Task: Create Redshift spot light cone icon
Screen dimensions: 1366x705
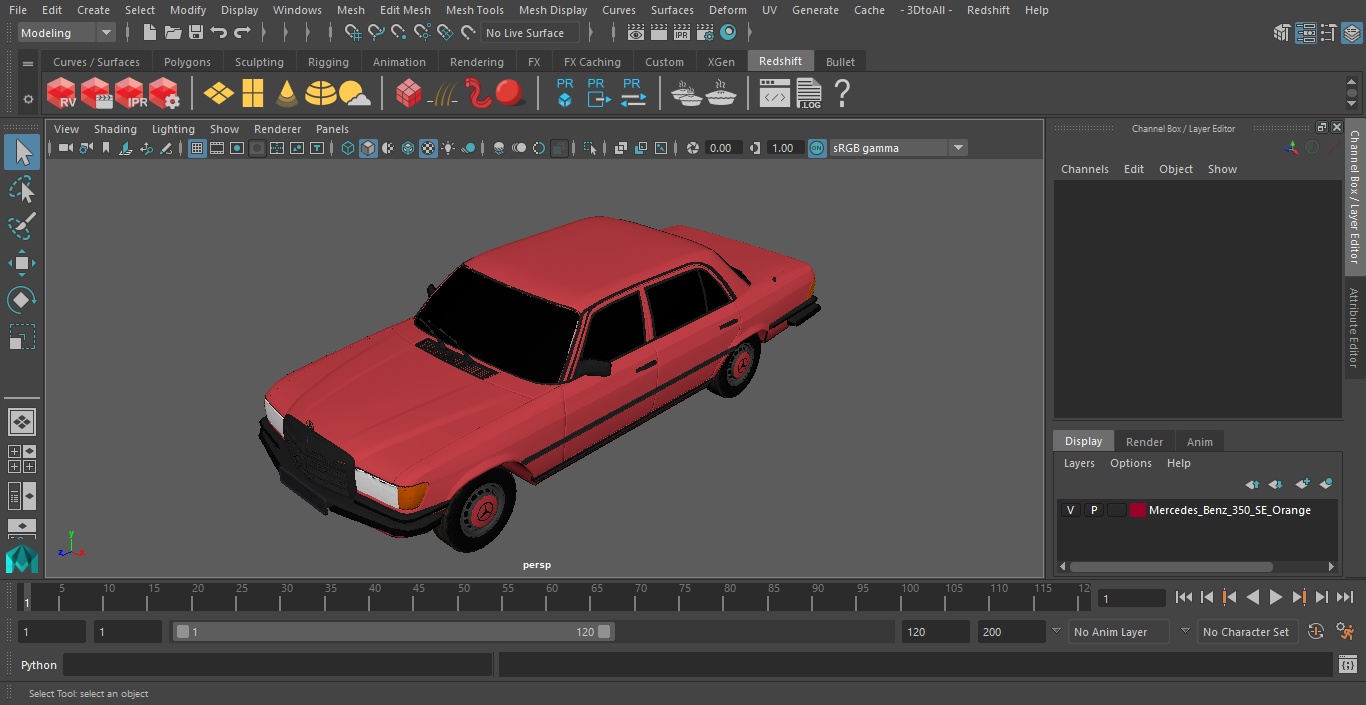Action: (287, 94)
